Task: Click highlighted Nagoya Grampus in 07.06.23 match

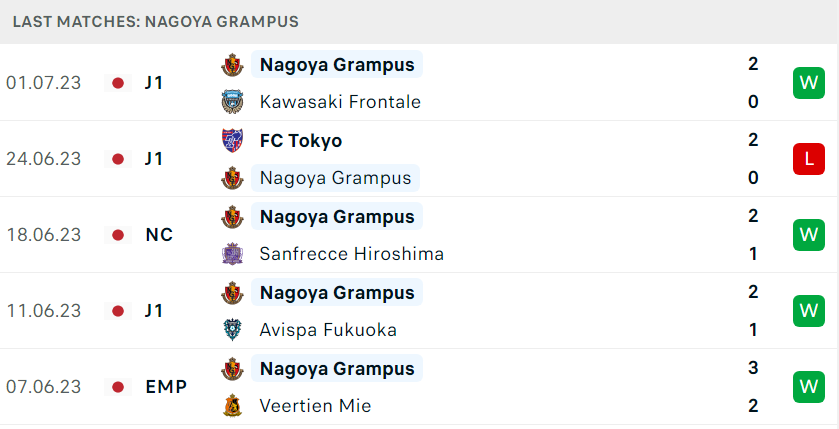Action: click(x=337, y=369)
